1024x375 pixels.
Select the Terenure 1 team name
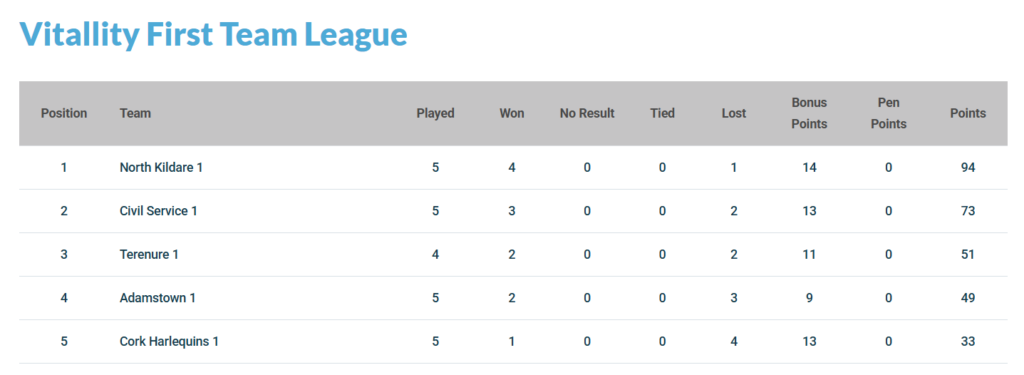tap(149, 254)
